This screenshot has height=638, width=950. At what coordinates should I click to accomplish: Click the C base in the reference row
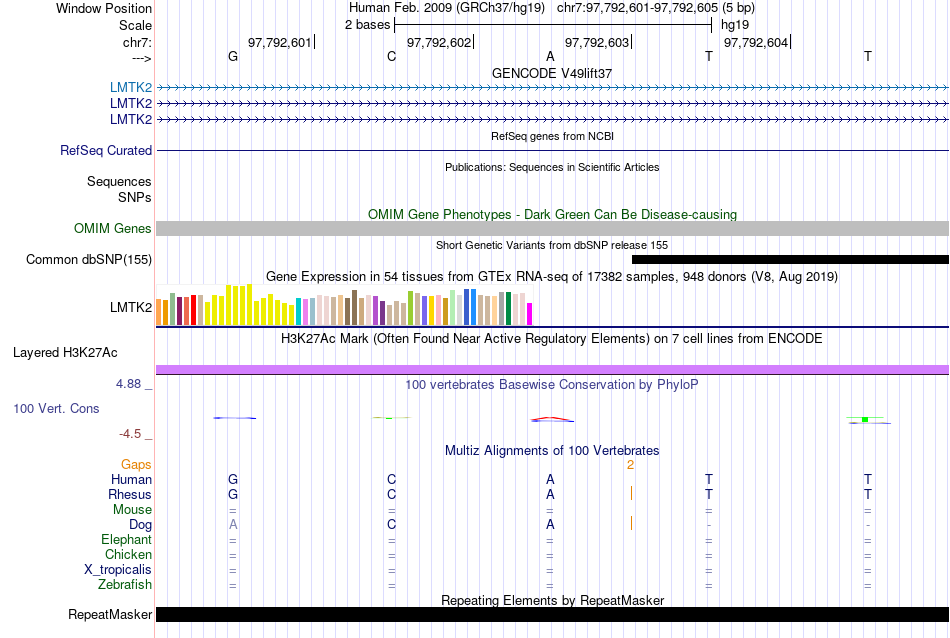pyautogui.click(x=391, y=56)
